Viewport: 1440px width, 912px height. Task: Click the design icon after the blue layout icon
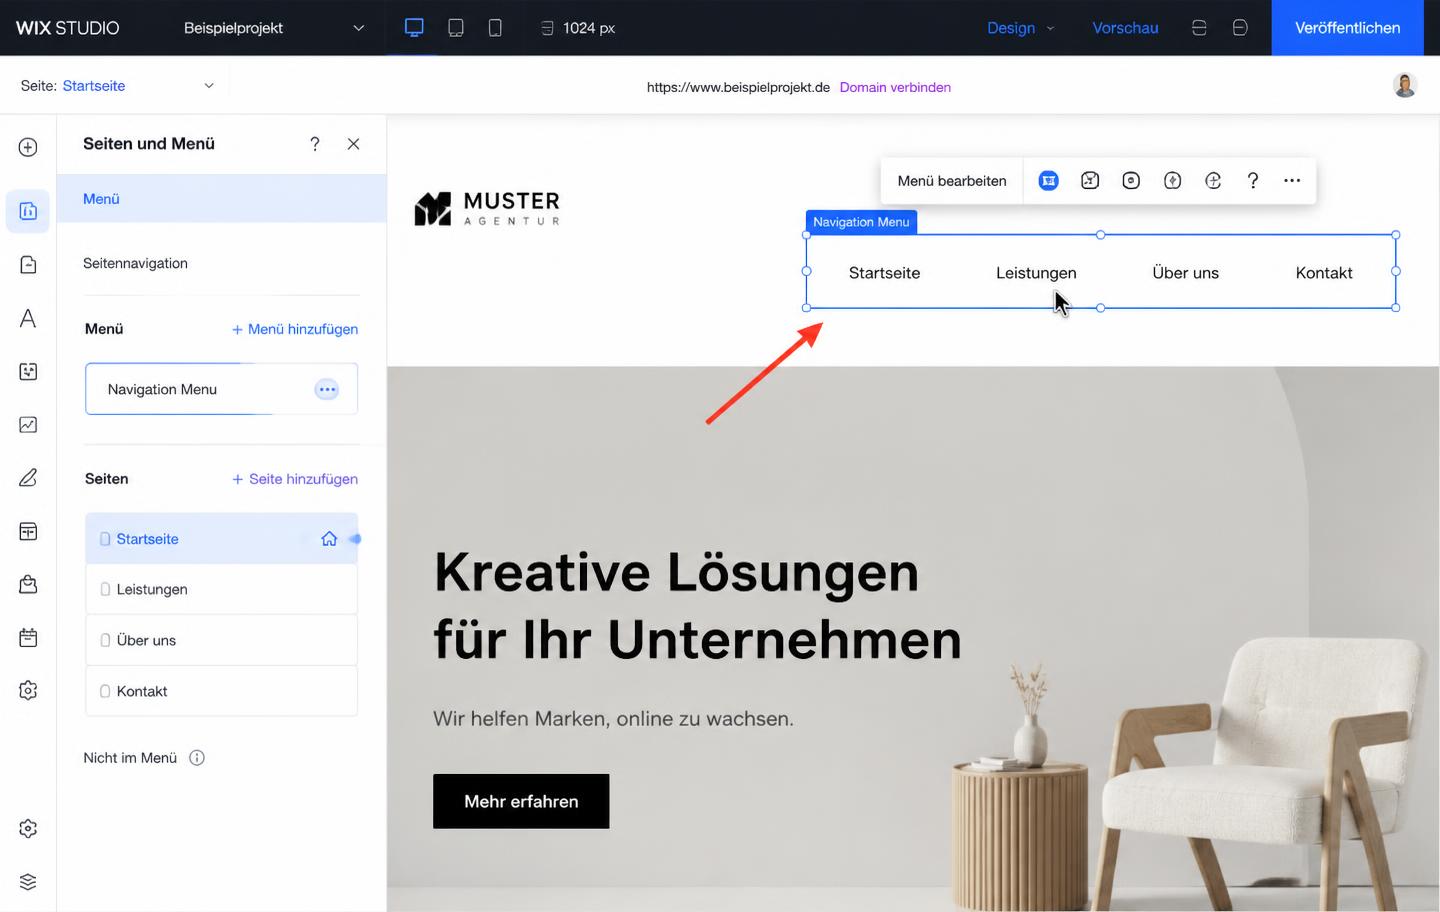pos(1090,181)
